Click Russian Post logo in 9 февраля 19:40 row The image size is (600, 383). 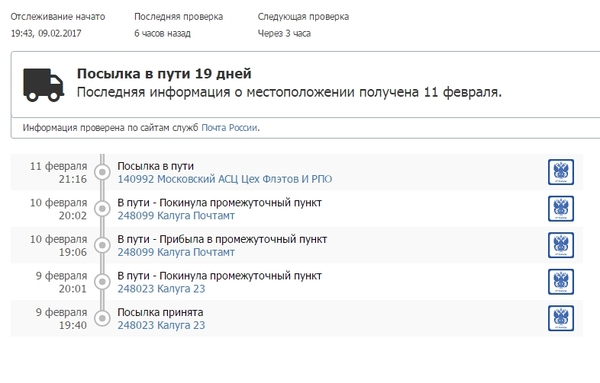tap(561, 318)
